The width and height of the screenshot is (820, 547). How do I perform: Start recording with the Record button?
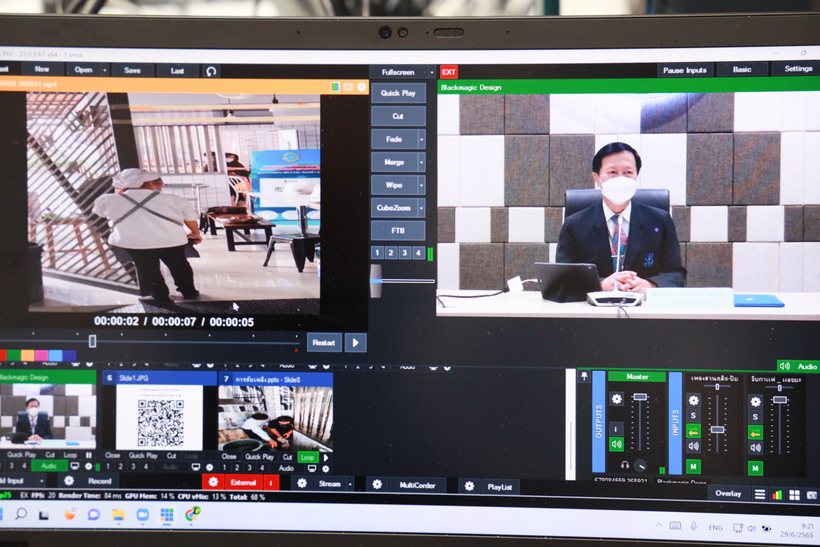99,481
